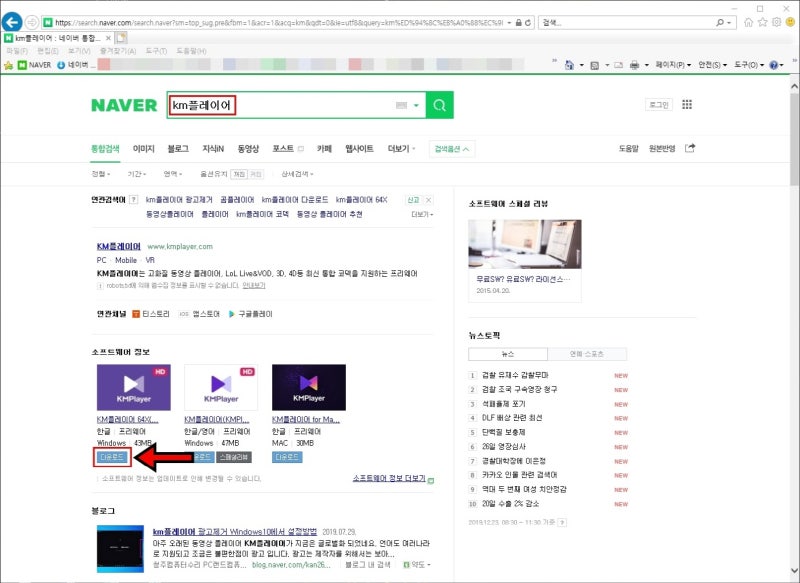The image size is (800, 583).
Task: Click related search km플레이어 광고제거
Action: pyautogui.click(x=179, y=200)
